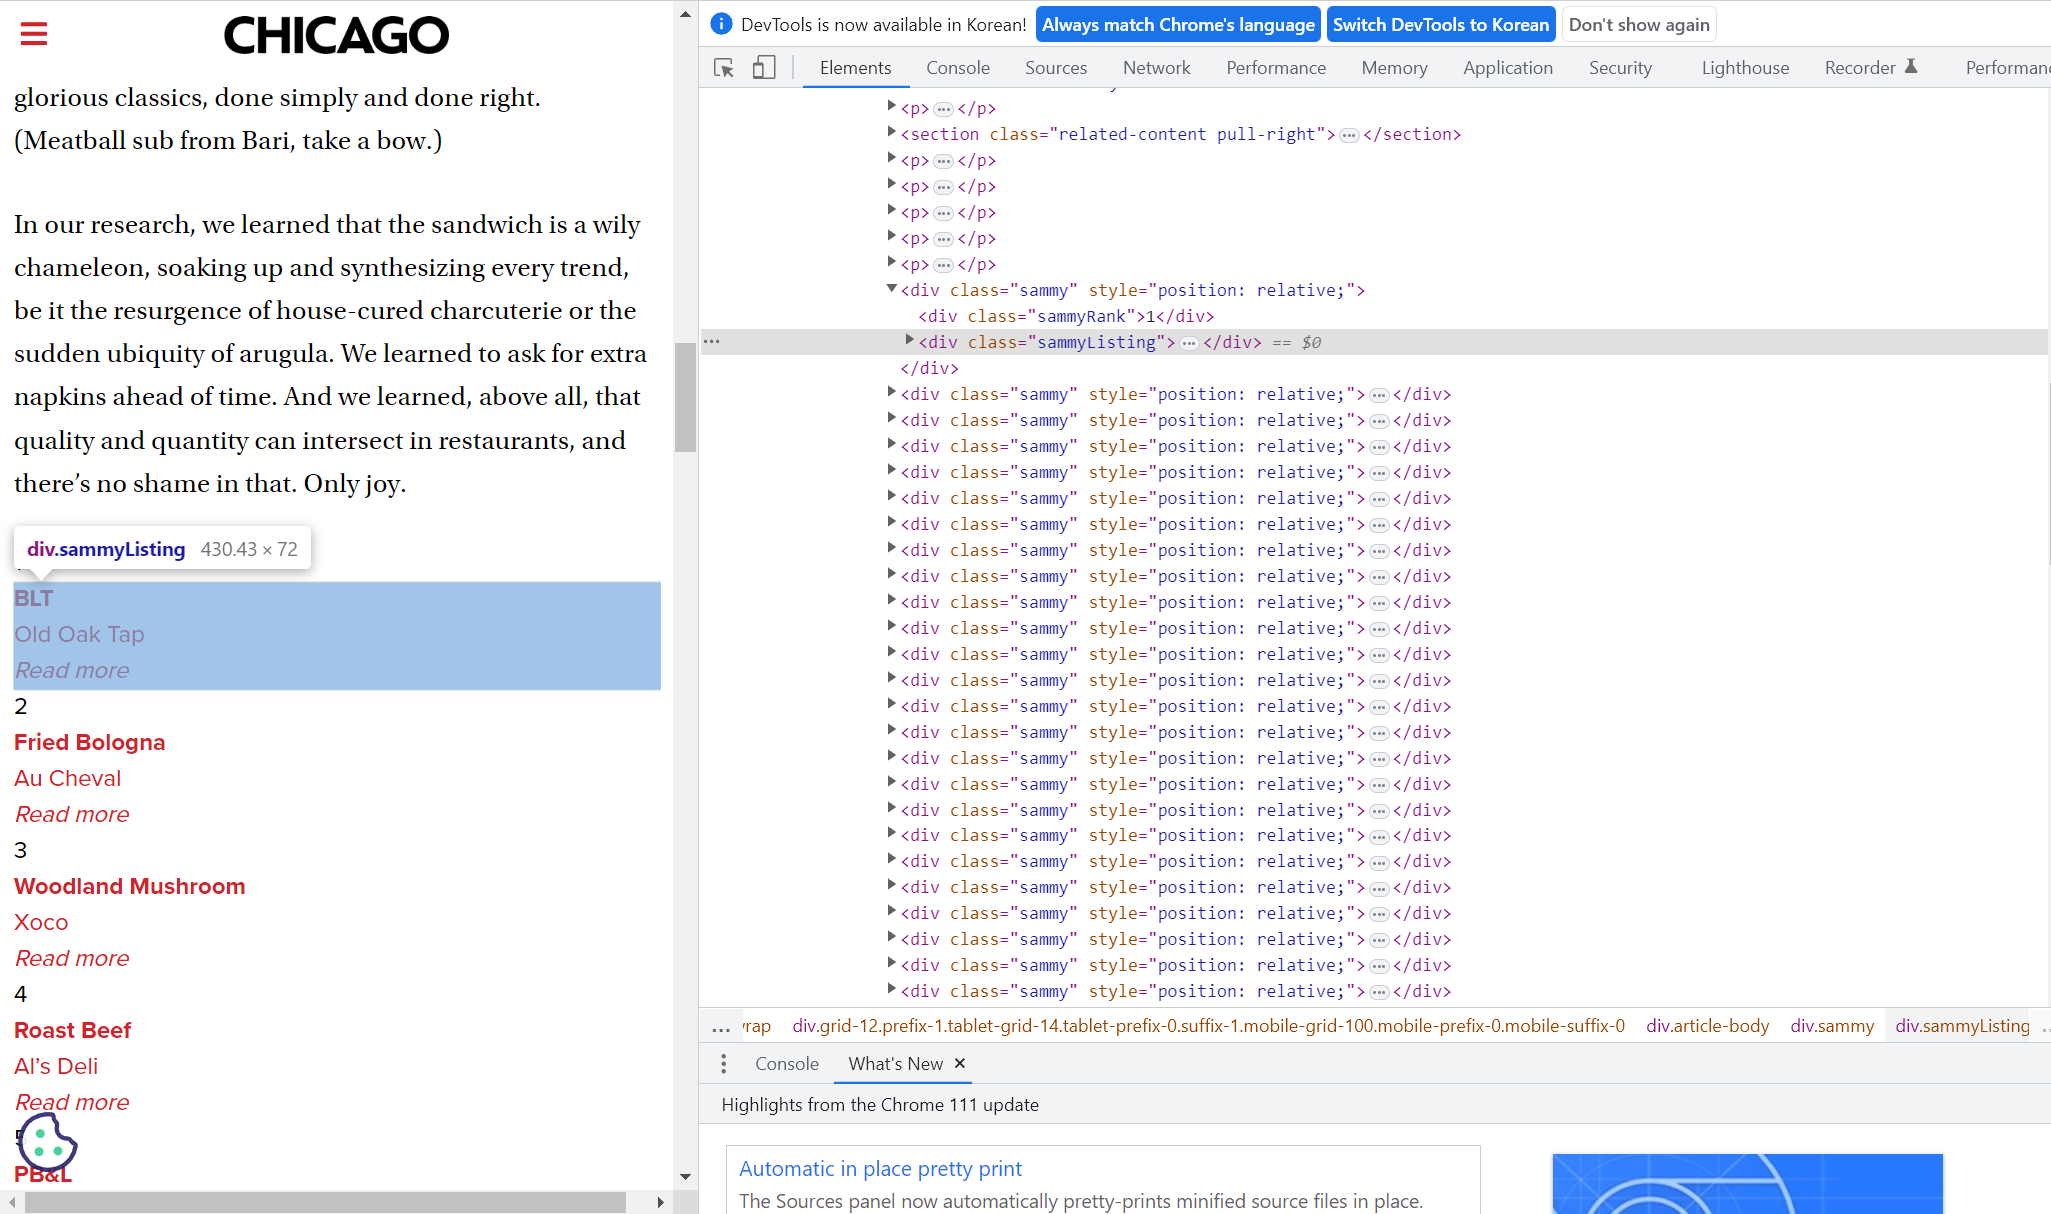This screenshot has width=2051, height=1214.
Task: Click Switch DevTools to Korean button
Action: (1440, 24)
